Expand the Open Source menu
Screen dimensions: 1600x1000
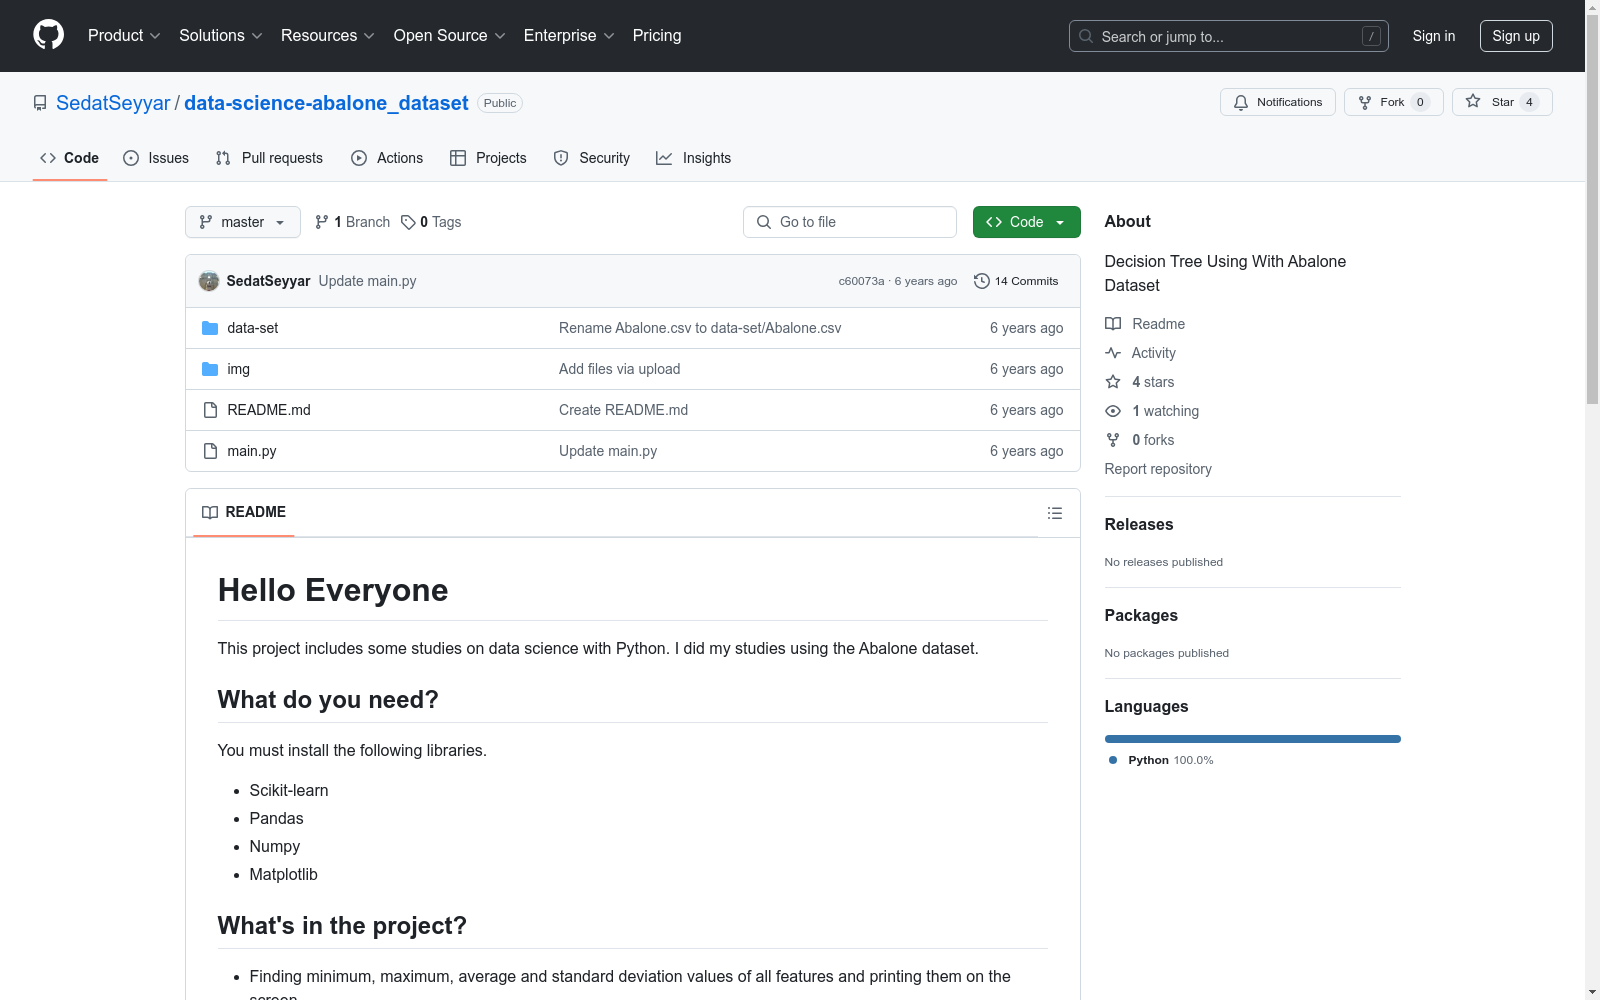click(450, 36)
